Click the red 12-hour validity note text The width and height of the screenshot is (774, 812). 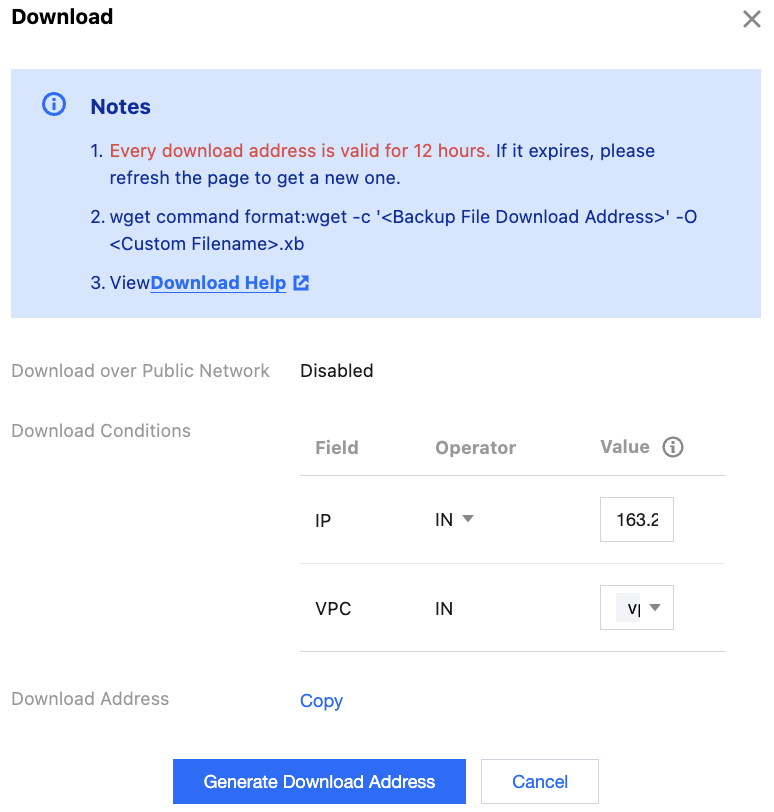(300, 151)
